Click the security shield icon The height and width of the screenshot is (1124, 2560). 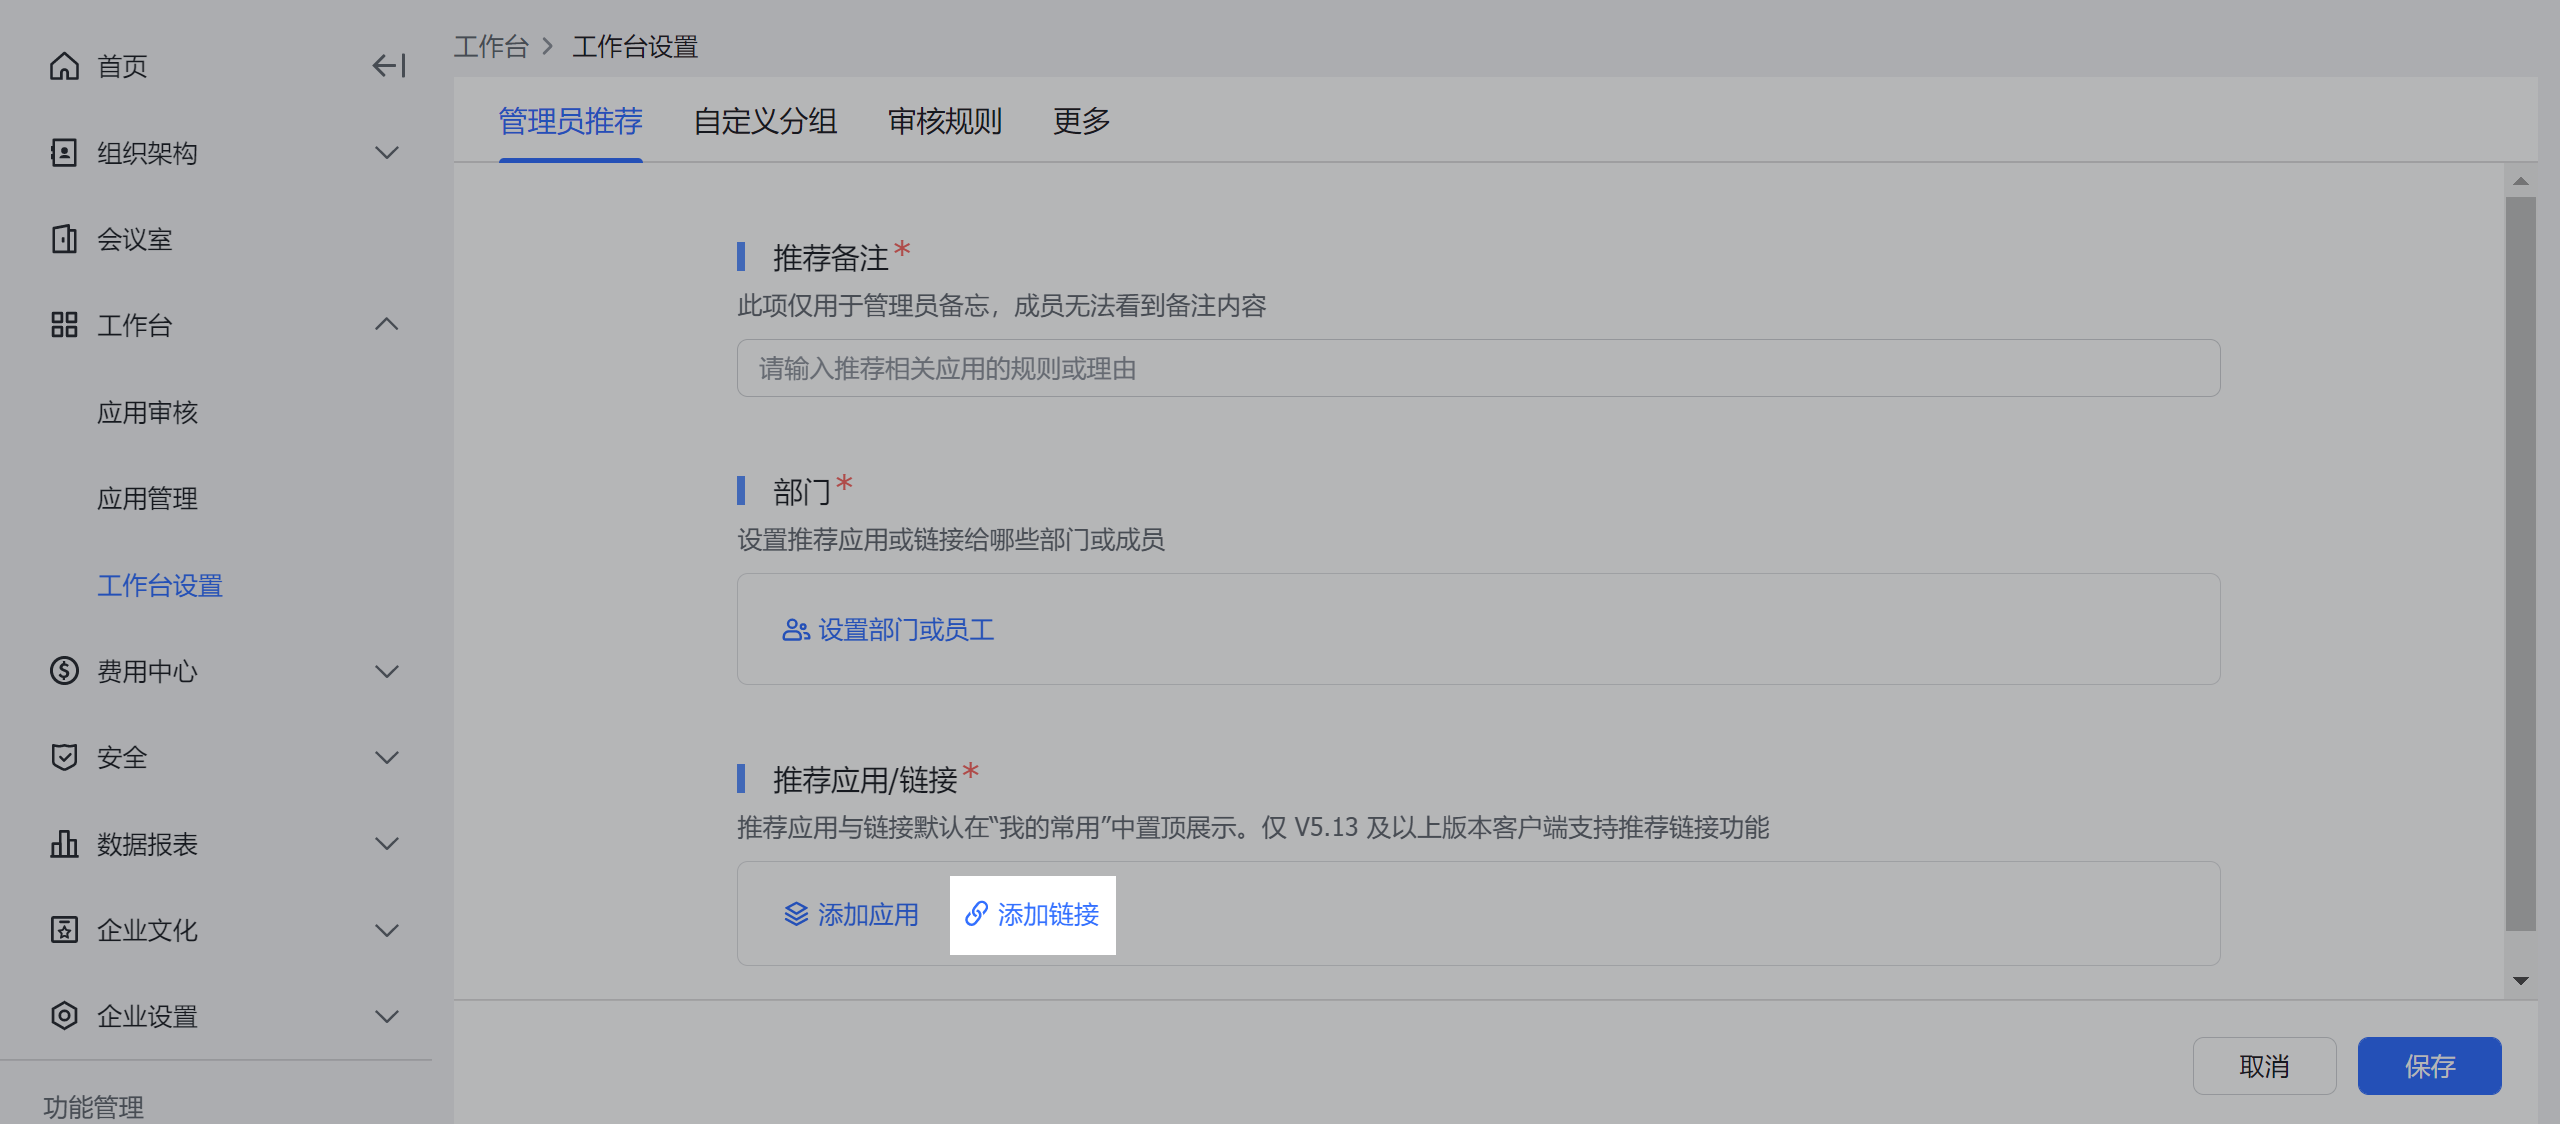click(x=64, y=757)
